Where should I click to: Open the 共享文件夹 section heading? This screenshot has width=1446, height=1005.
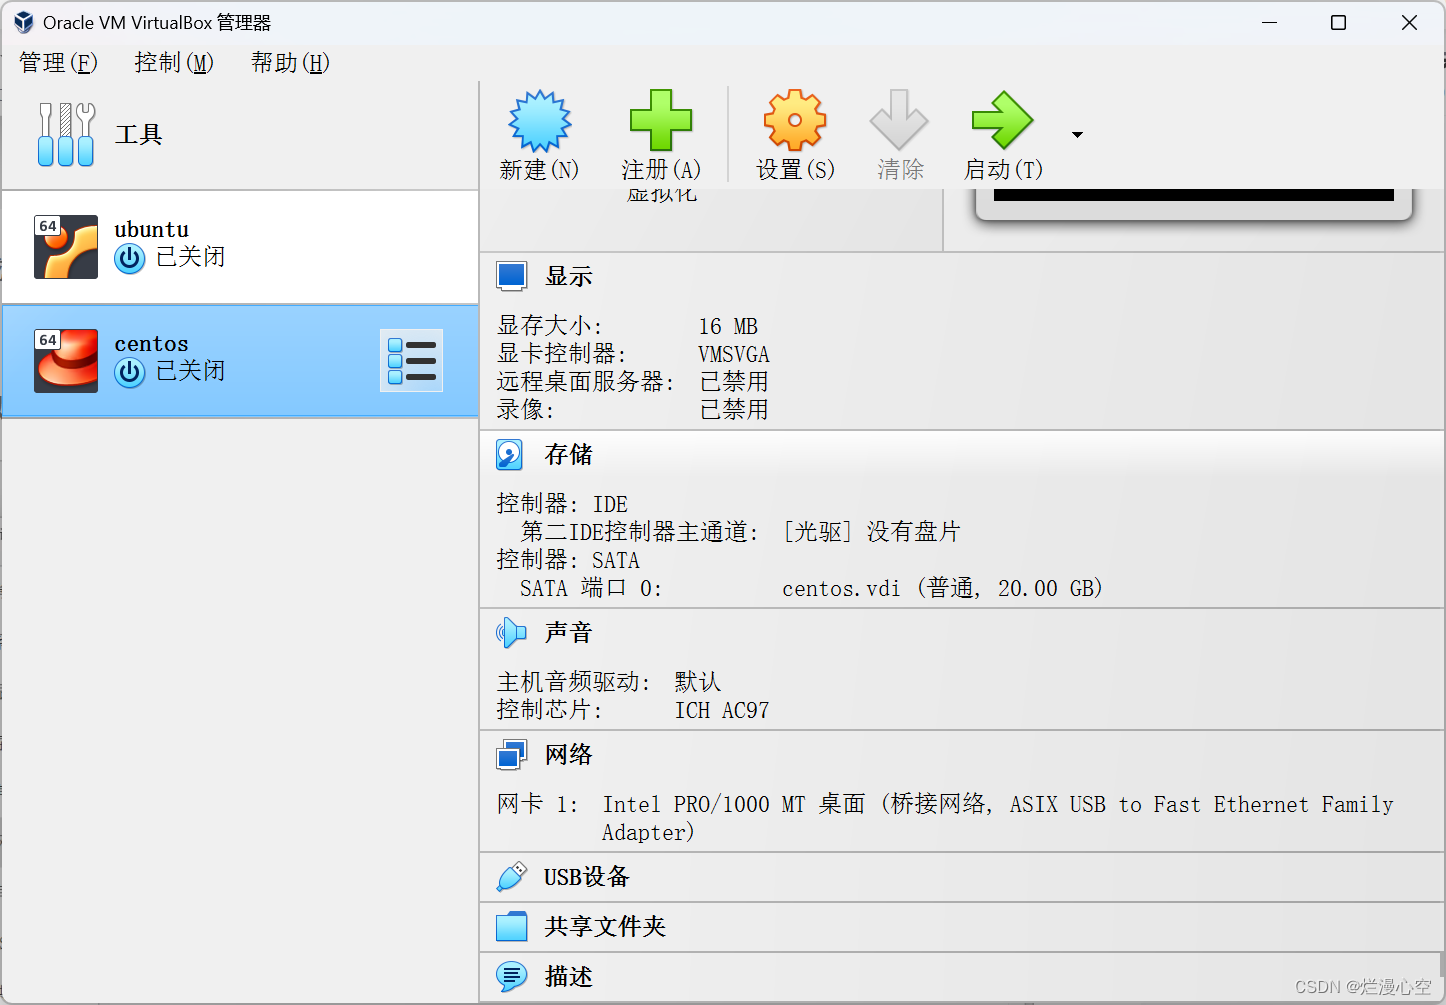(x=605, y=927)
